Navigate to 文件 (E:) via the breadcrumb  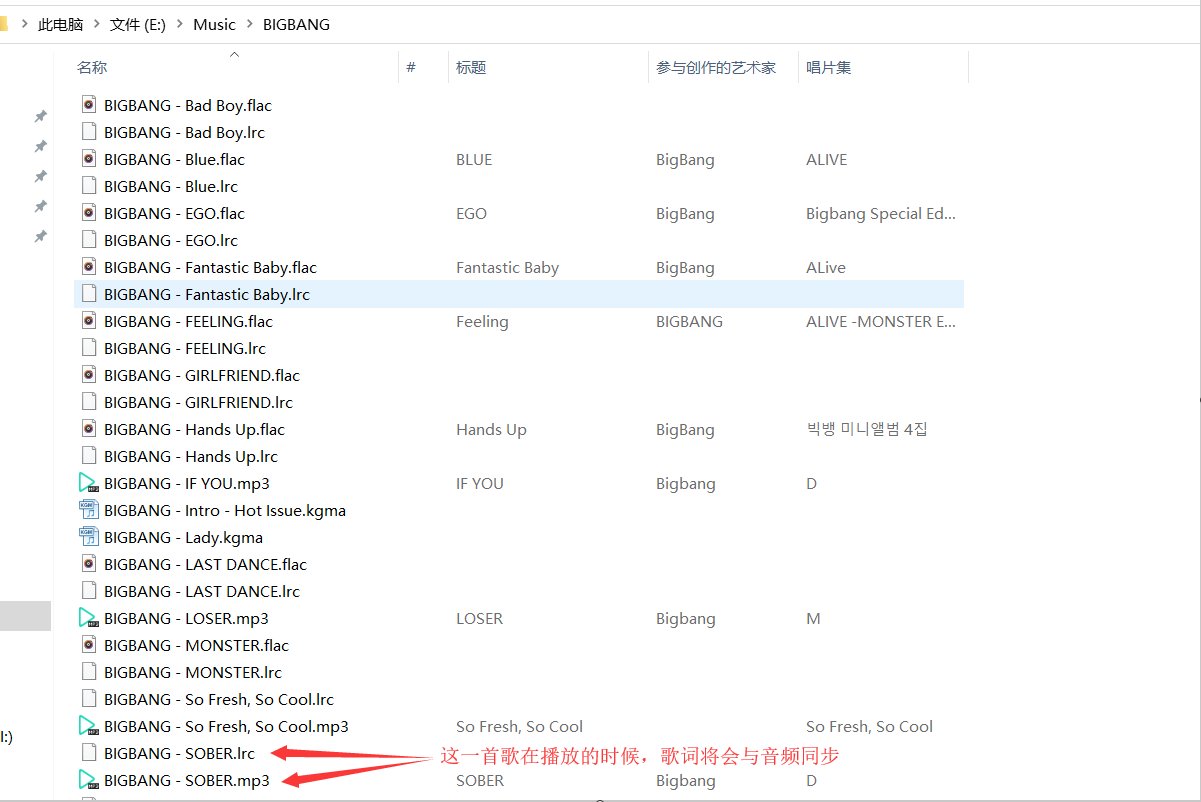coord(138,24)
